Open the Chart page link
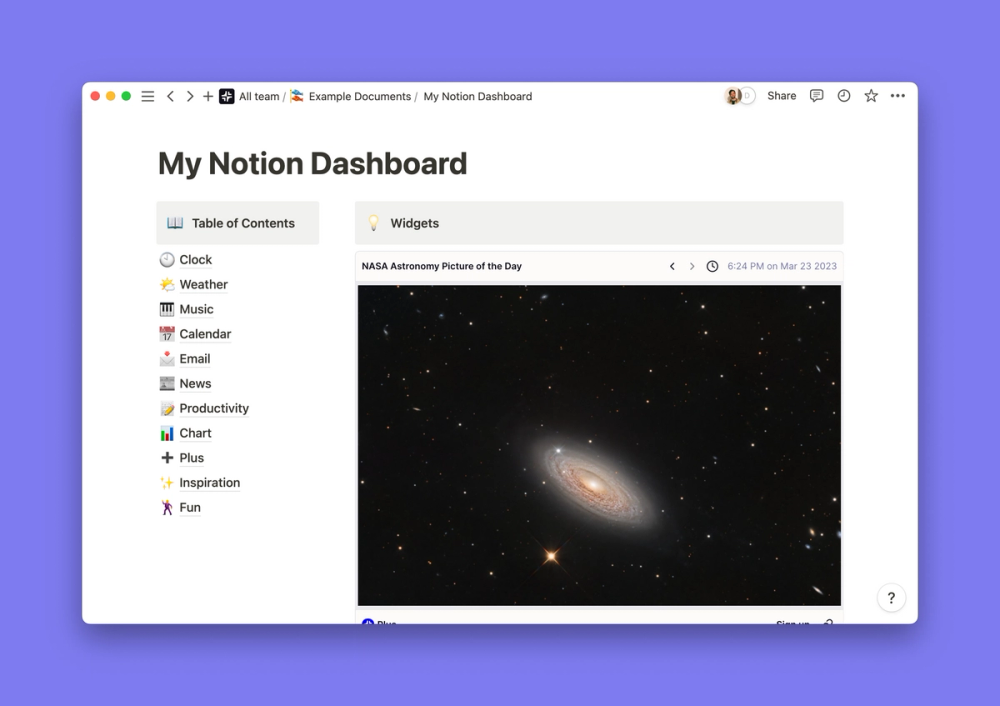The width and height of the screenshot is (1000, 706). point(195,433)
